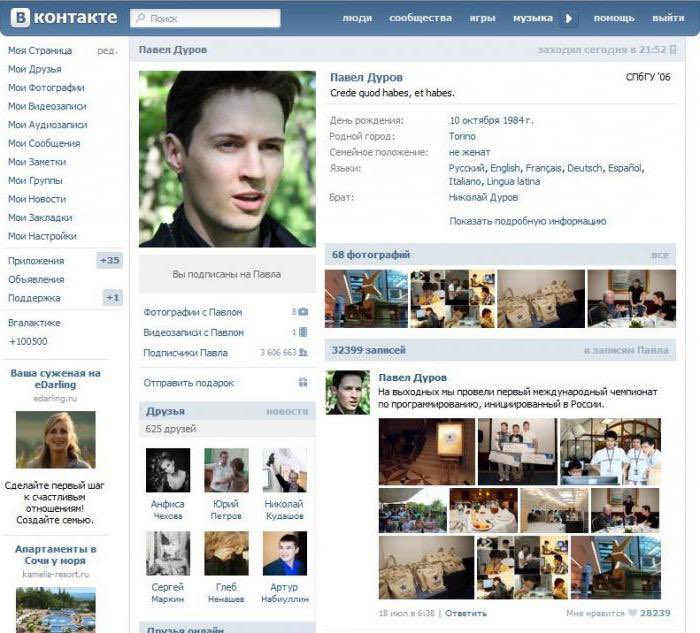Click the Вы подписаны на Павла button
Image resolution: width=700 pixels, height=633 pixels.
click(226, 274)
